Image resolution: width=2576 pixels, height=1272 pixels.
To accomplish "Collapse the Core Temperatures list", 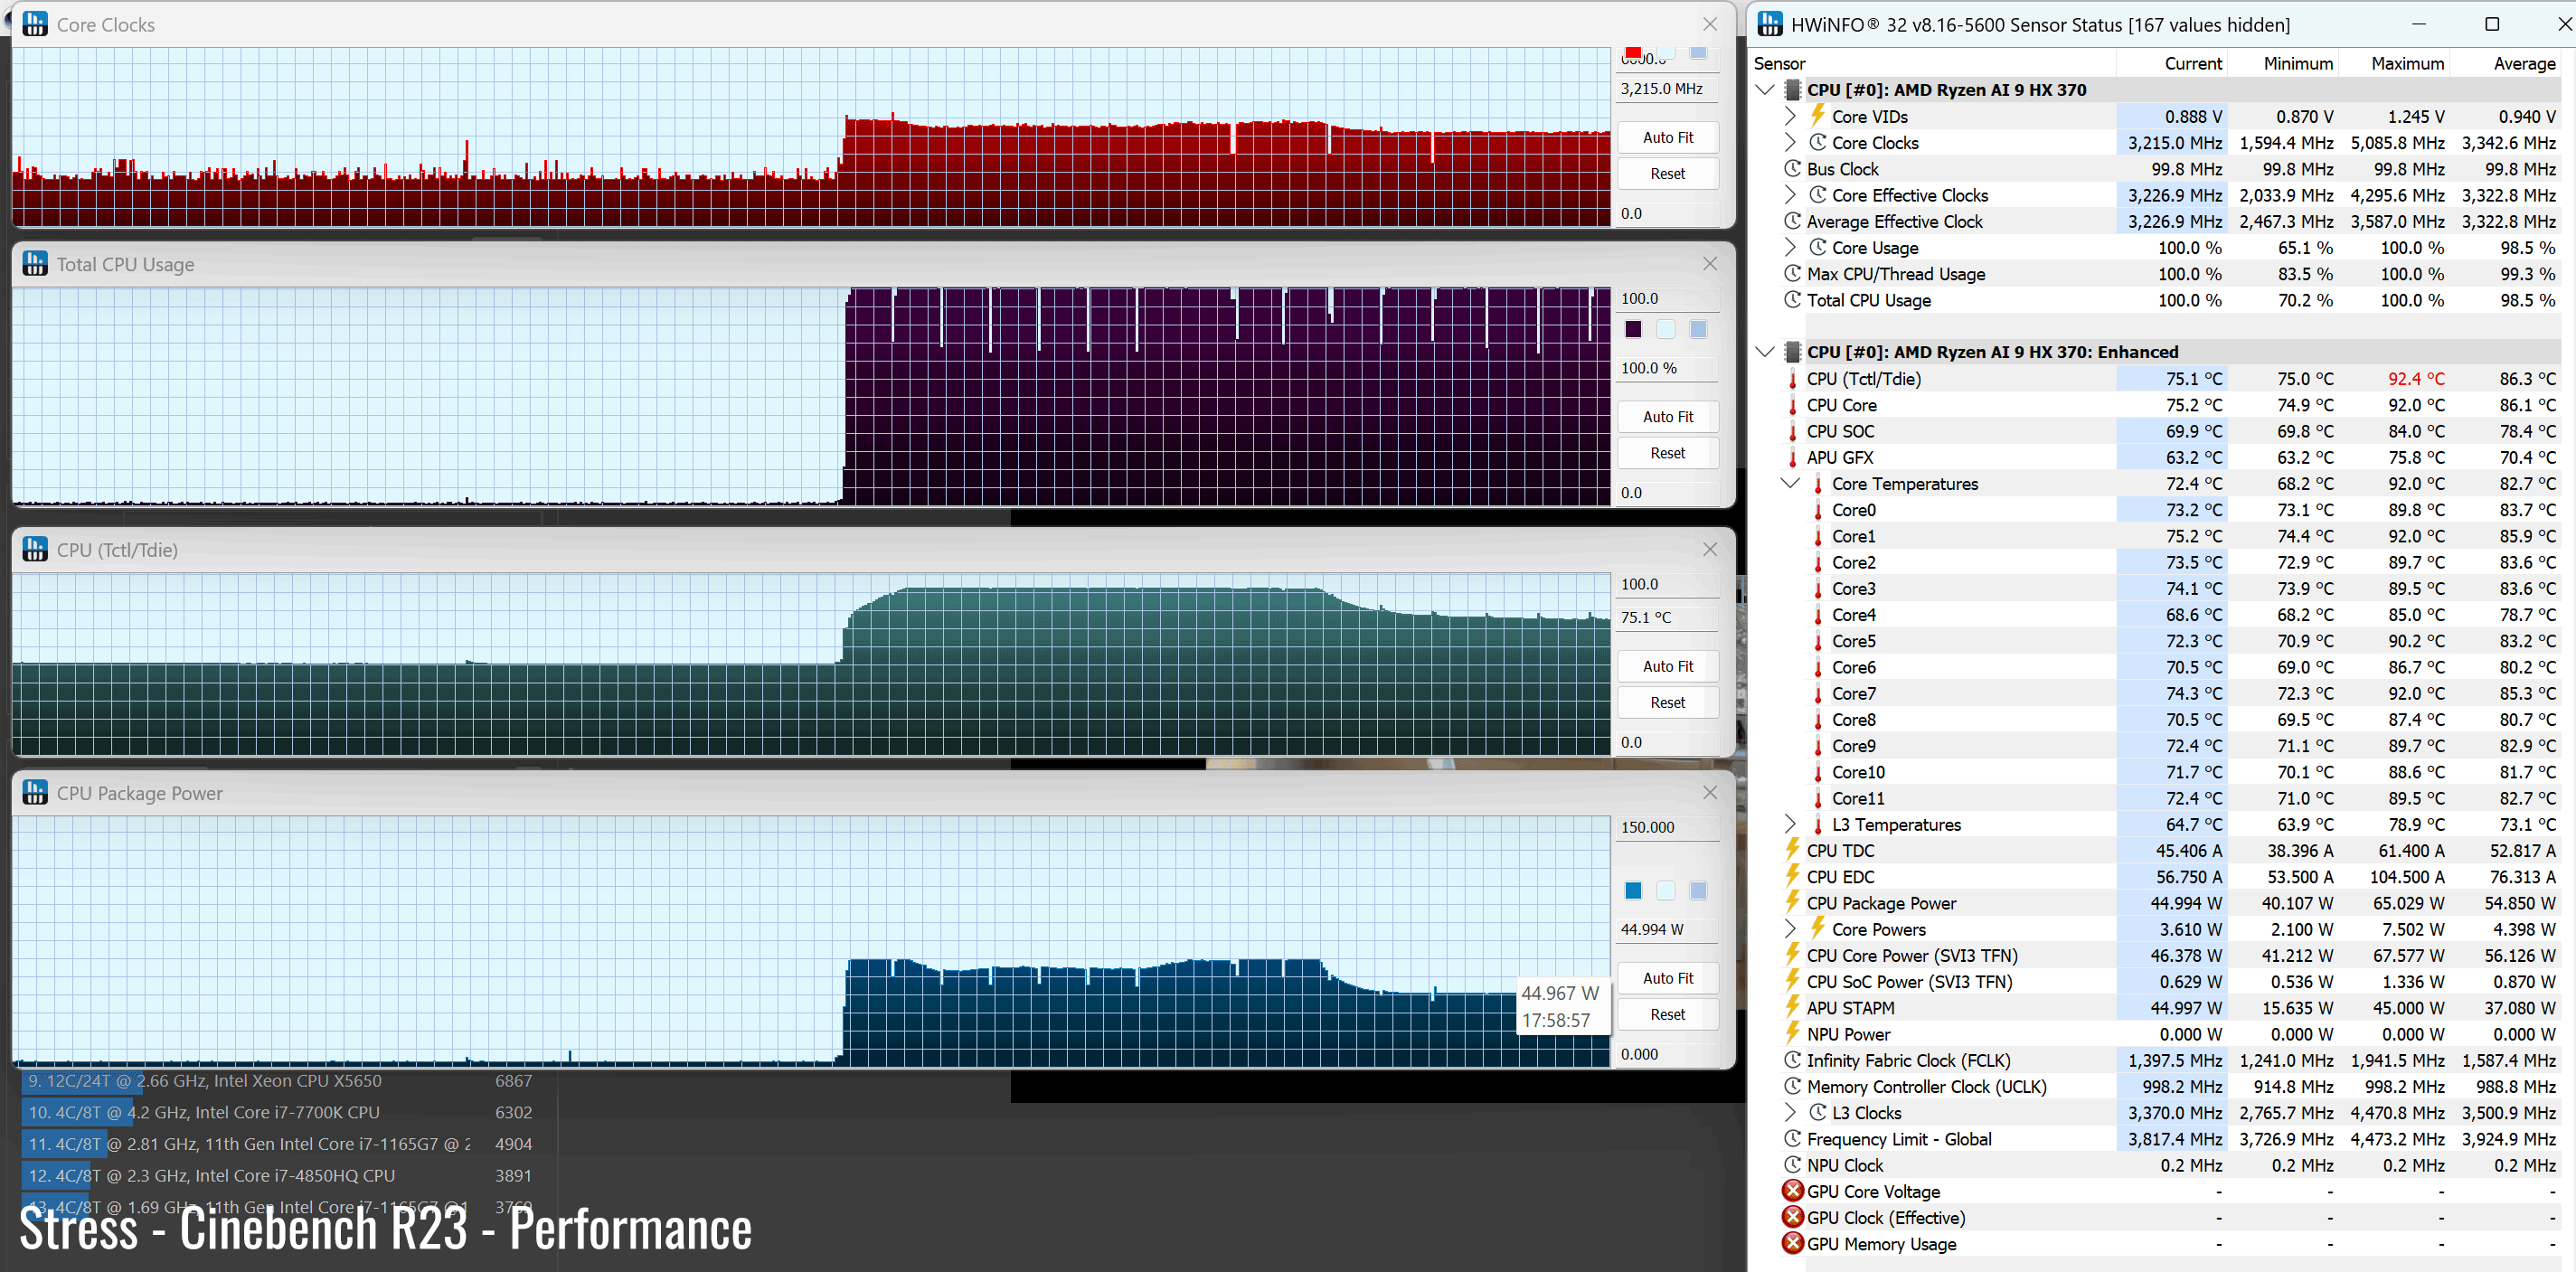I will 1791,483.
